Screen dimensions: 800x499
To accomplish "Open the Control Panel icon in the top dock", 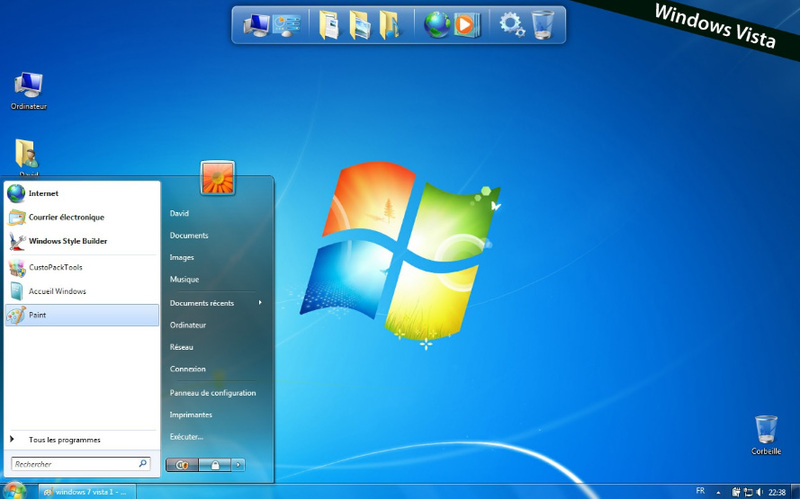I will click(x=286, y=25).
